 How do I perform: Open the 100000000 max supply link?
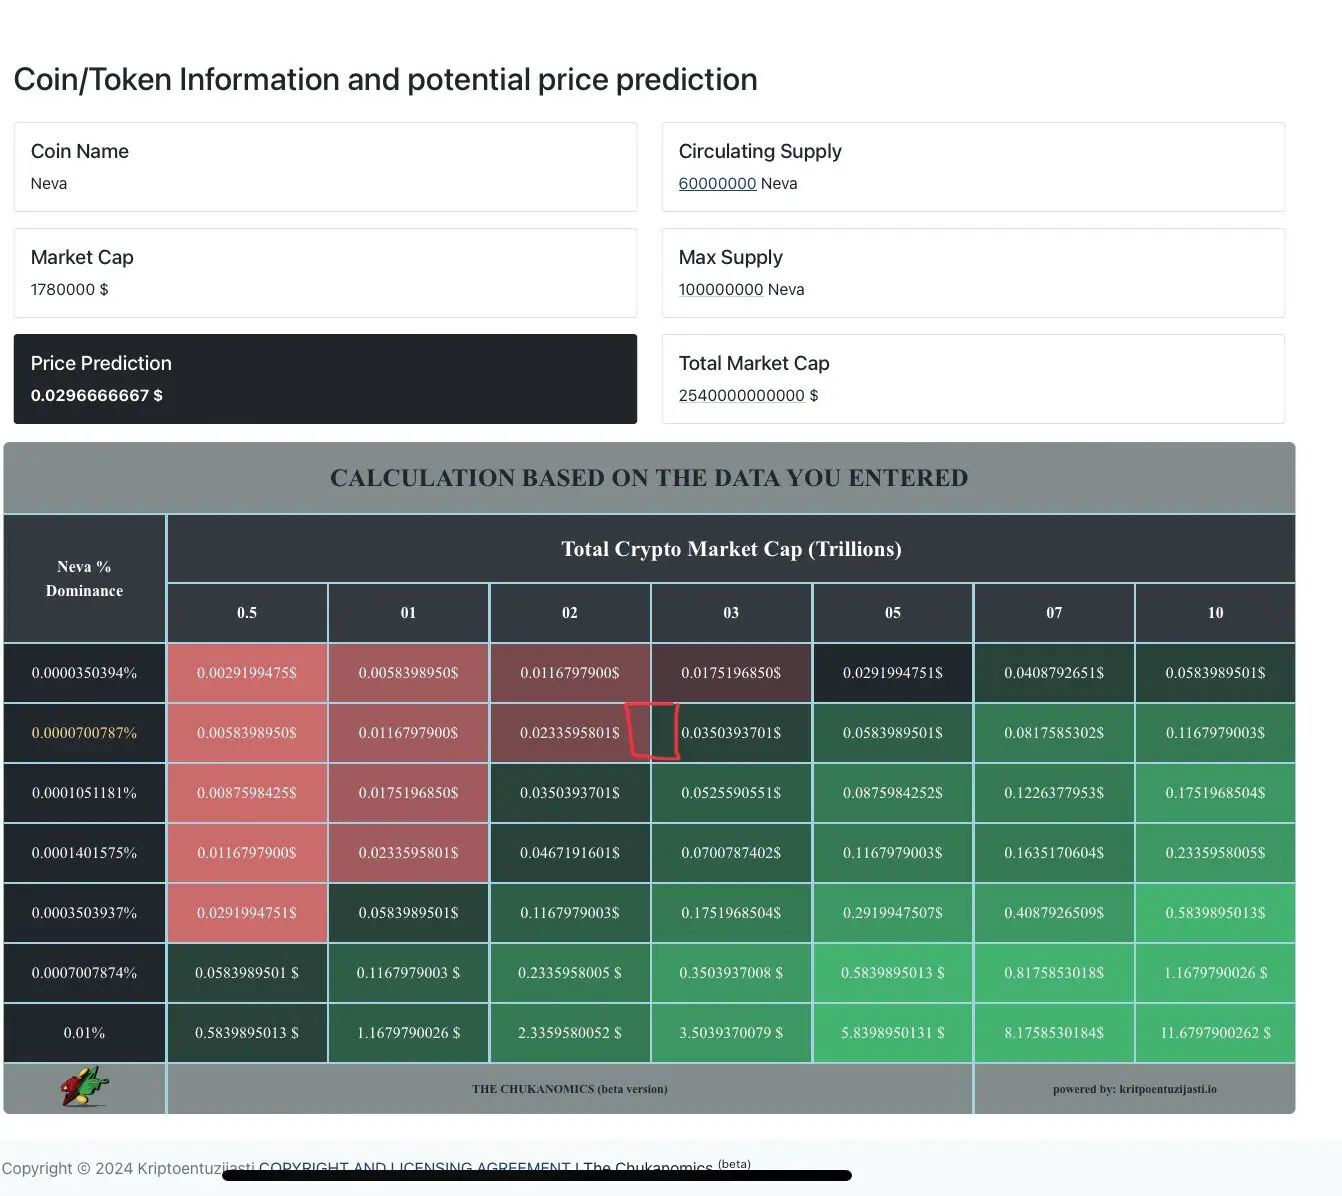pyautogui.click(x=720, y=290)
